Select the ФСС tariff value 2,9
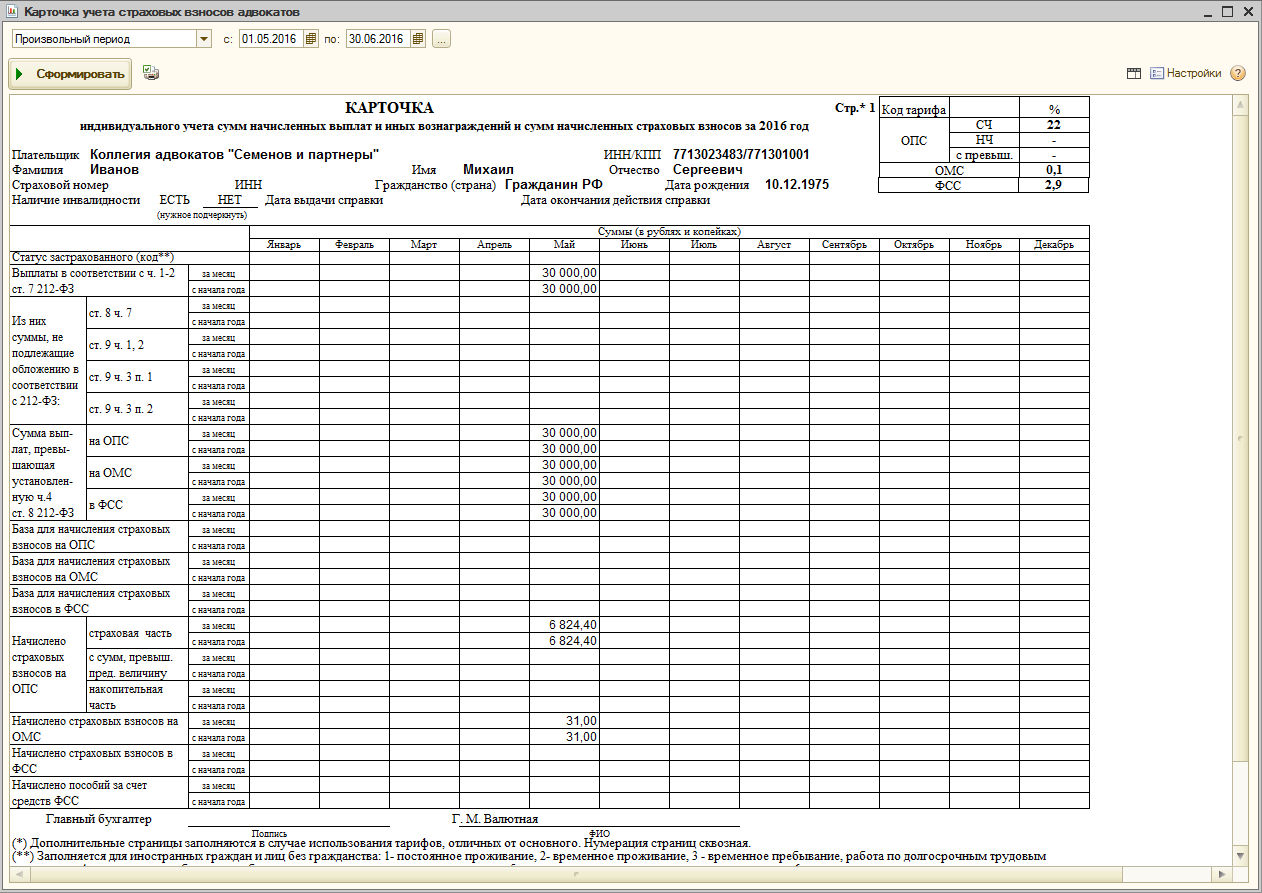 point(1053,185)
